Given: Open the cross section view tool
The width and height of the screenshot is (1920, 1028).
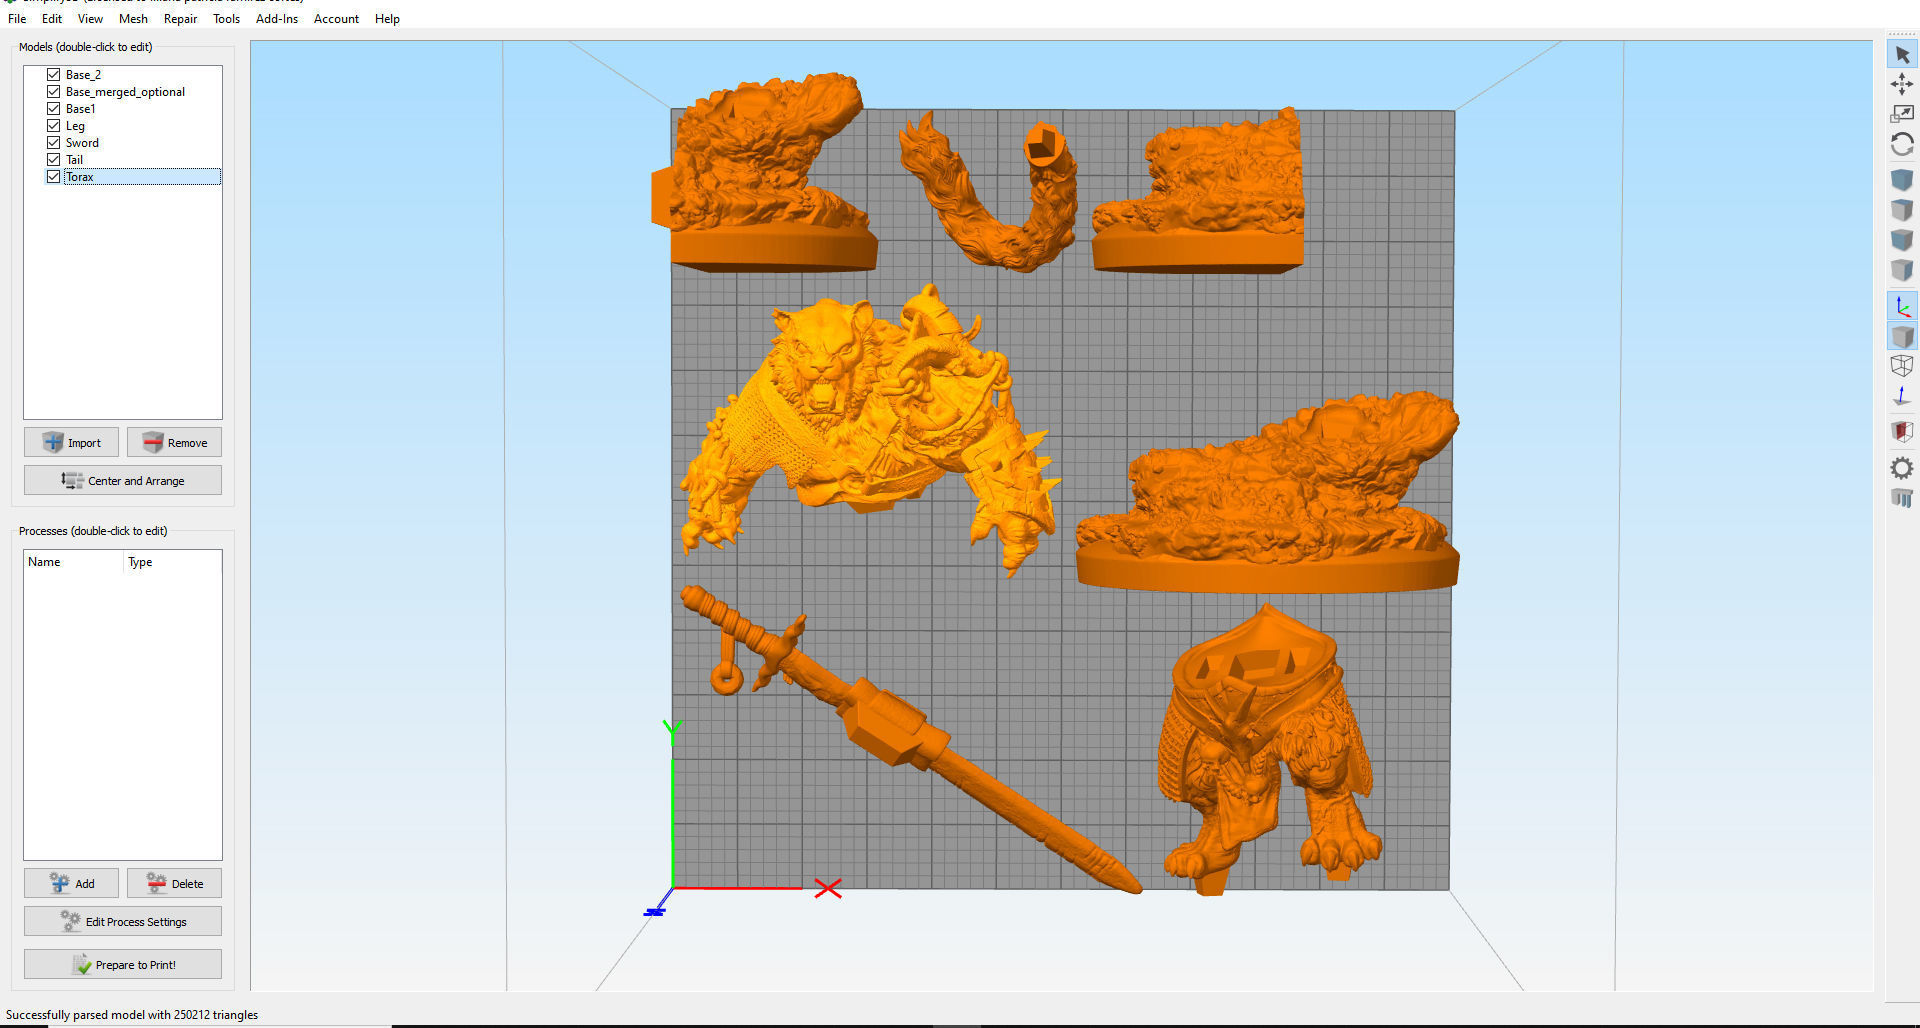Looking at the screenshot, I should click(x=1902, y=432).
